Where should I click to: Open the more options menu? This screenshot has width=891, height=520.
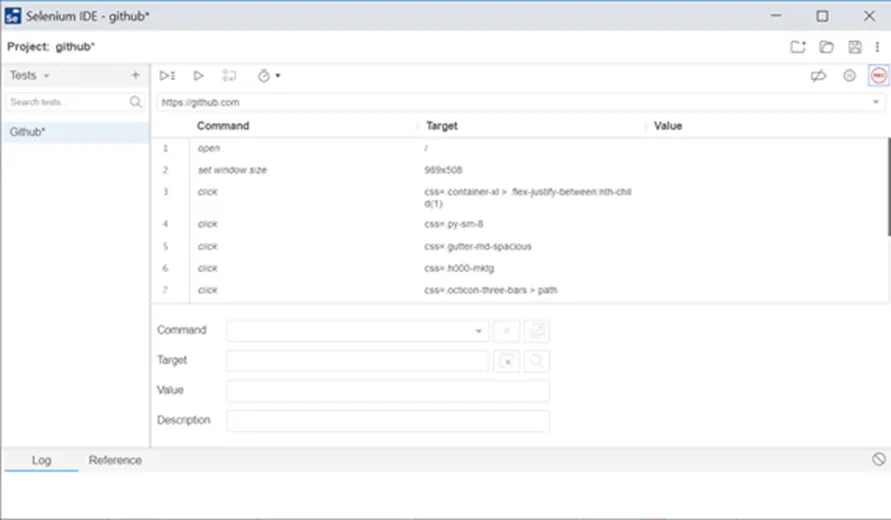click(877, 47)
